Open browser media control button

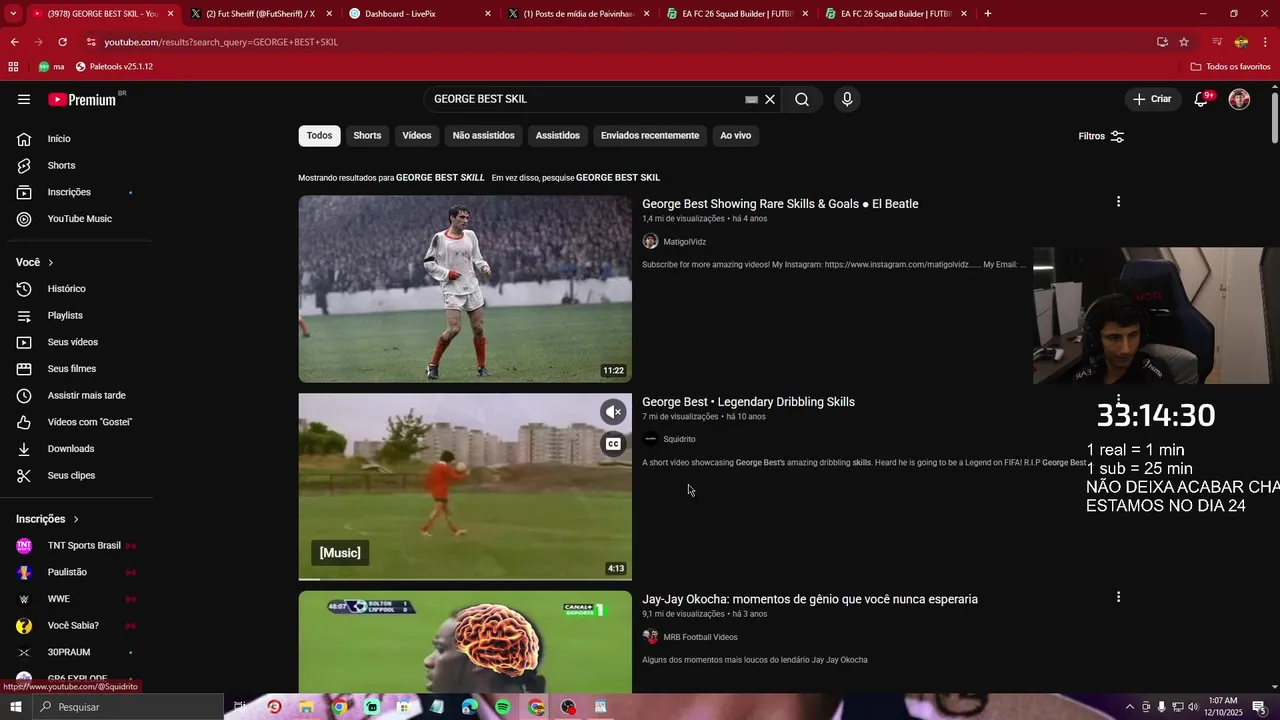point(1217,42)
